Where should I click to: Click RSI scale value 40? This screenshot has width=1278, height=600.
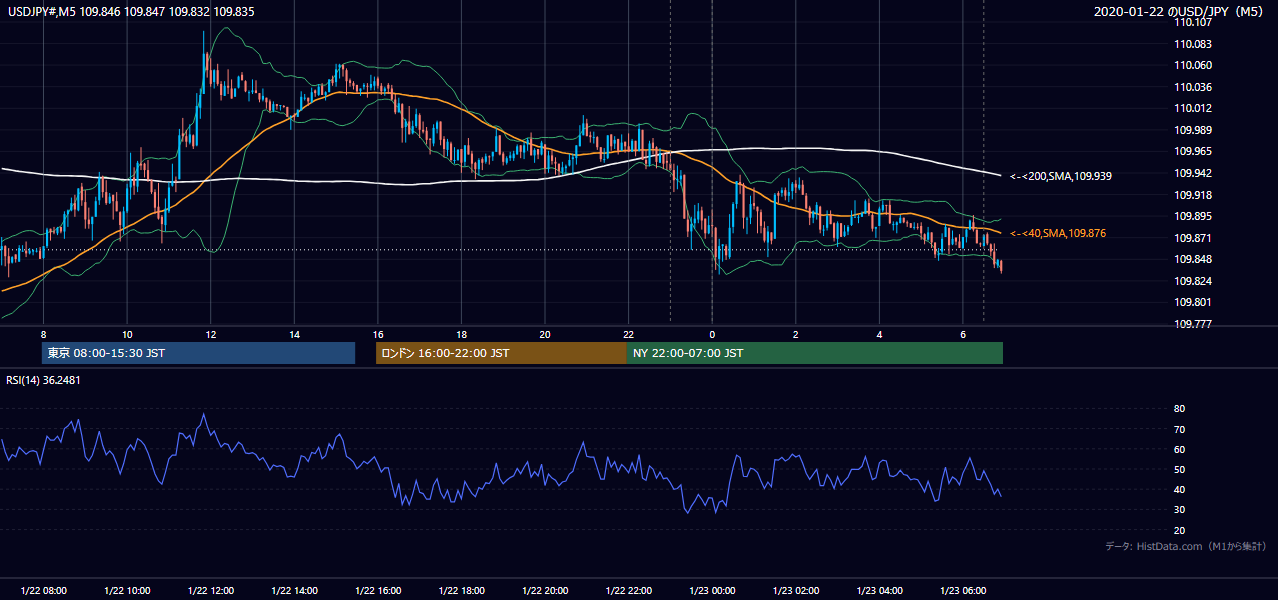click(1179, 489)
